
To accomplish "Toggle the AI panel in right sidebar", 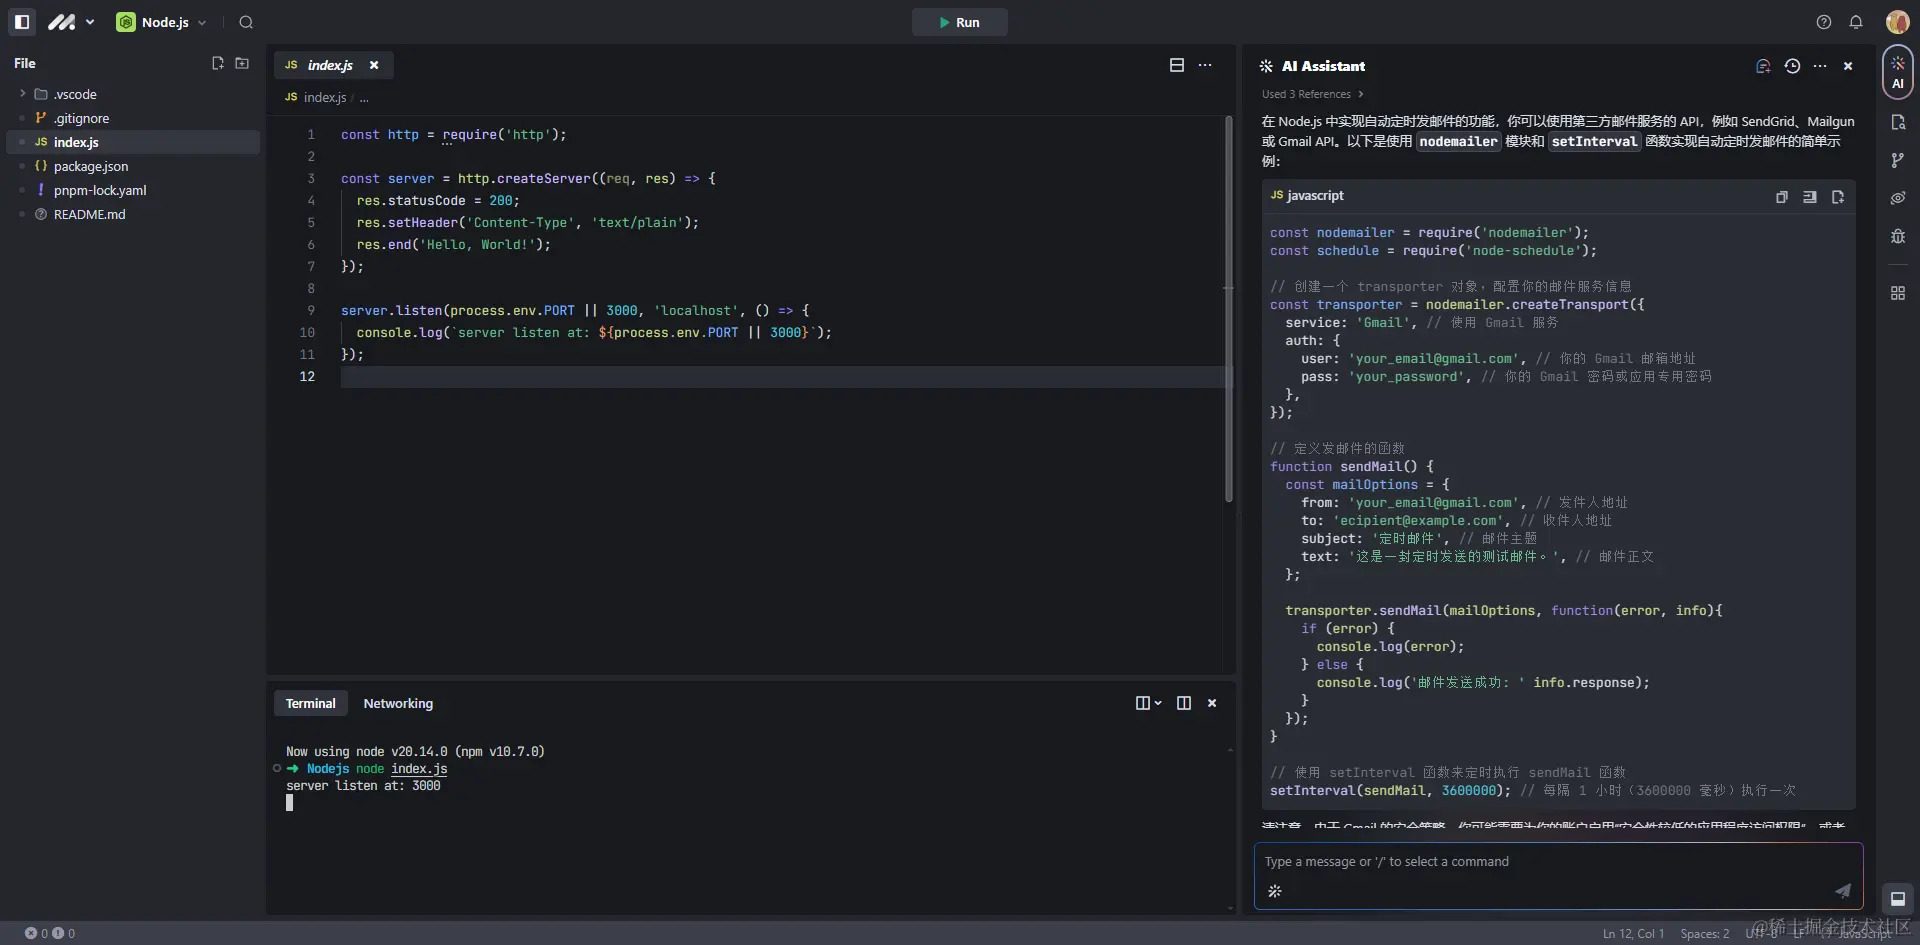I will coord(1897,72).
